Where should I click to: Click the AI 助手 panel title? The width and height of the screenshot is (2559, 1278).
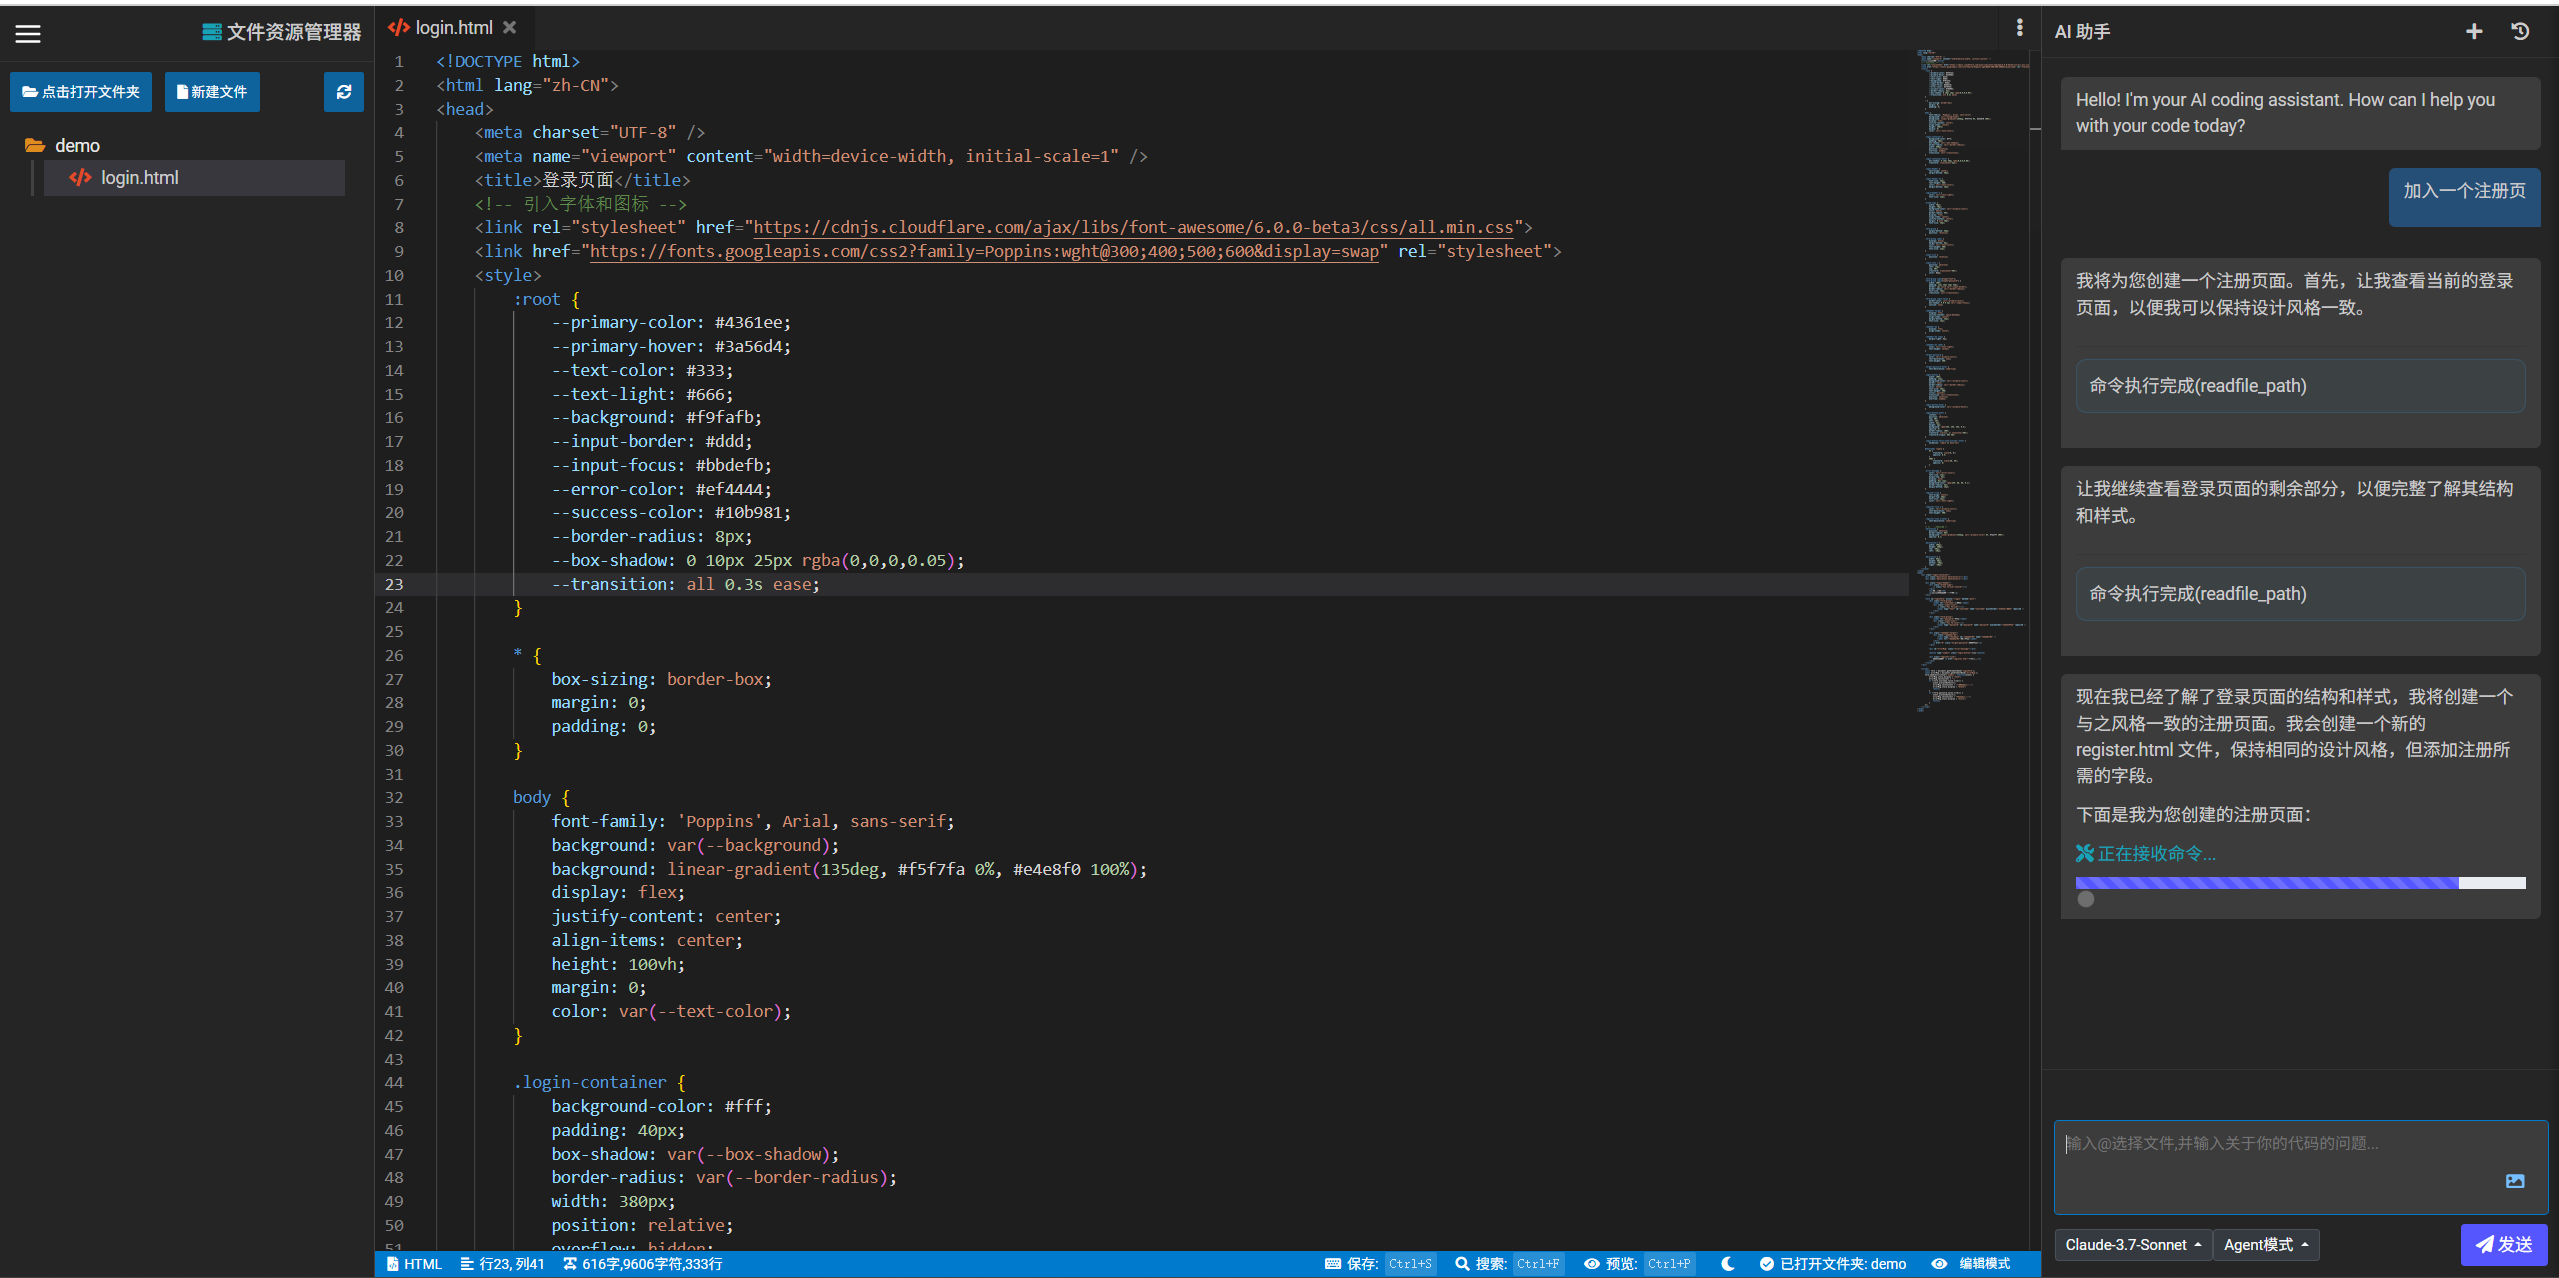pos(2082,32)
